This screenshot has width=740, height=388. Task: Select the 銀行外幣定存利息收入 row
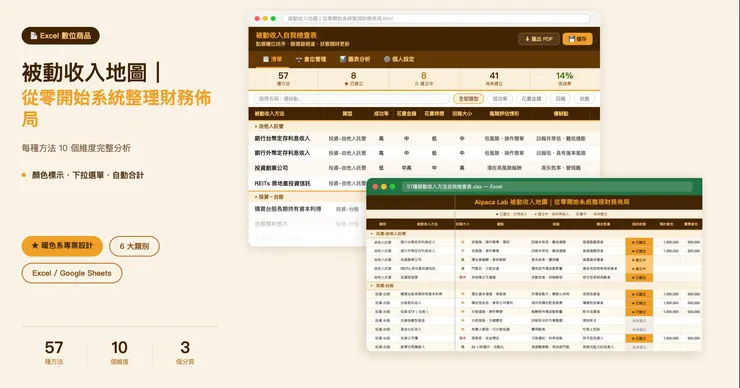424,153
